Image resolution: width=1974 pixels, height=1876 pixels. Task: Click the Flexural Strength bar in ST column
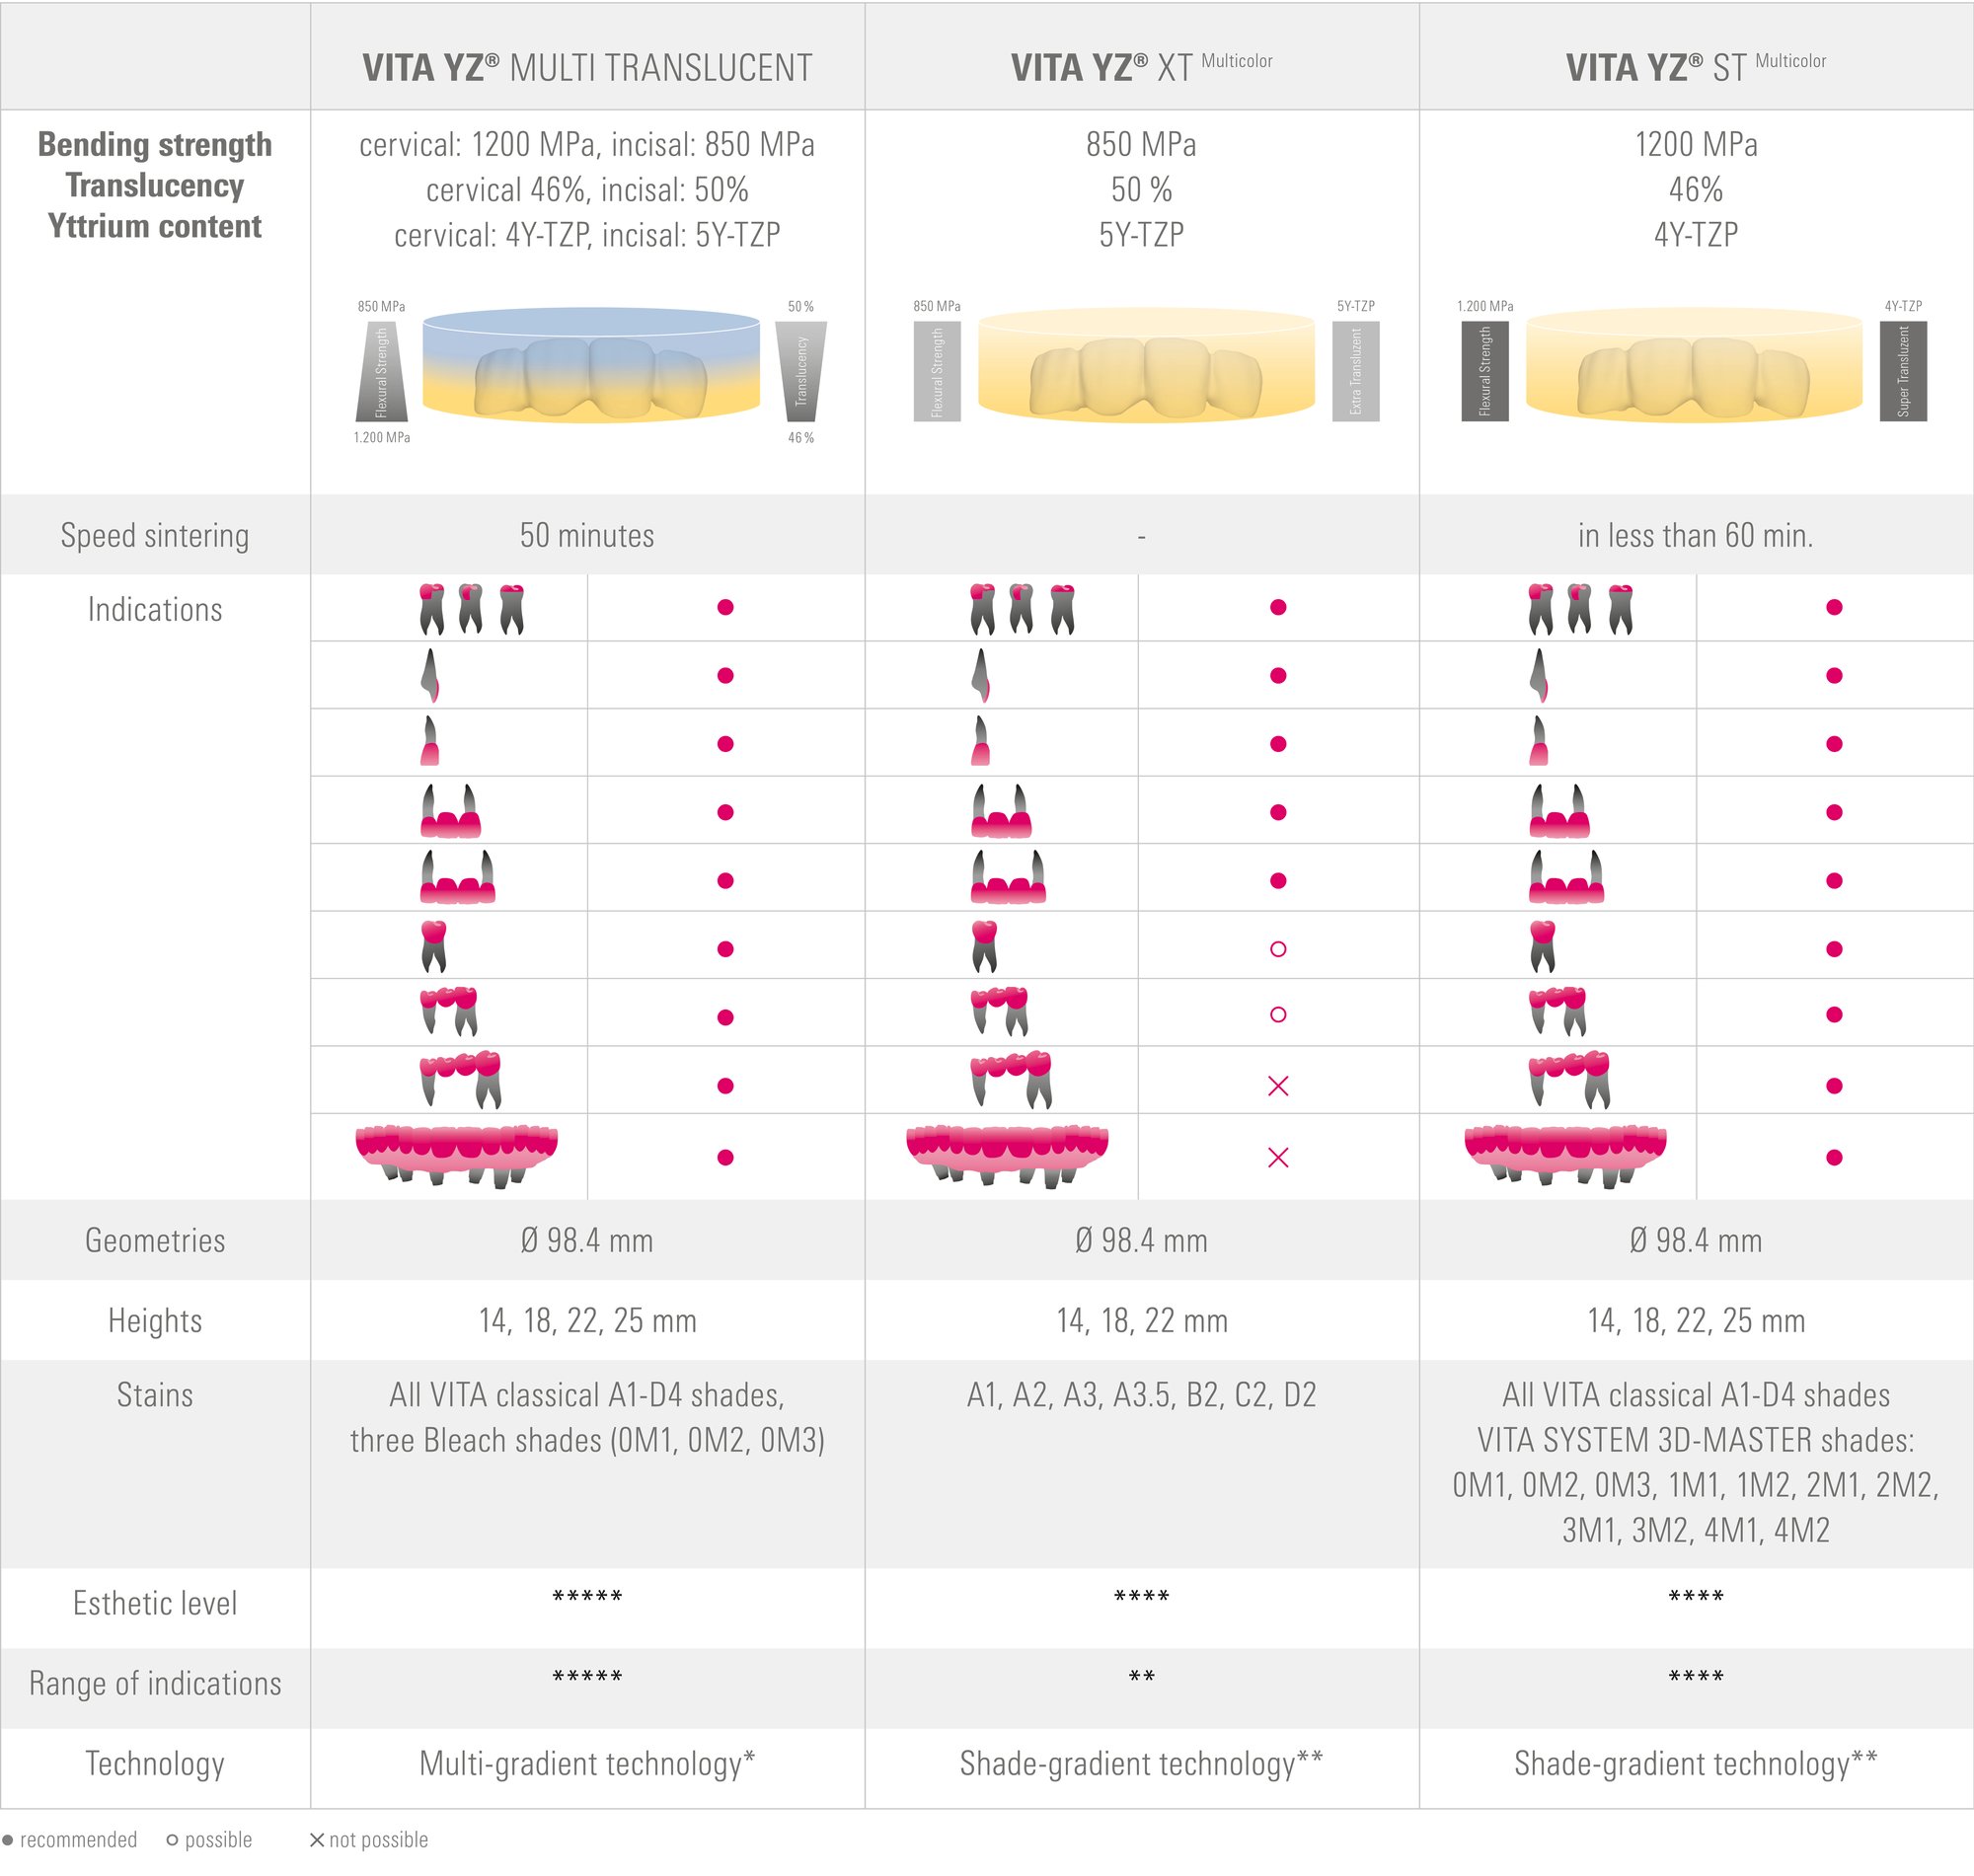[x=1485, y=371]
